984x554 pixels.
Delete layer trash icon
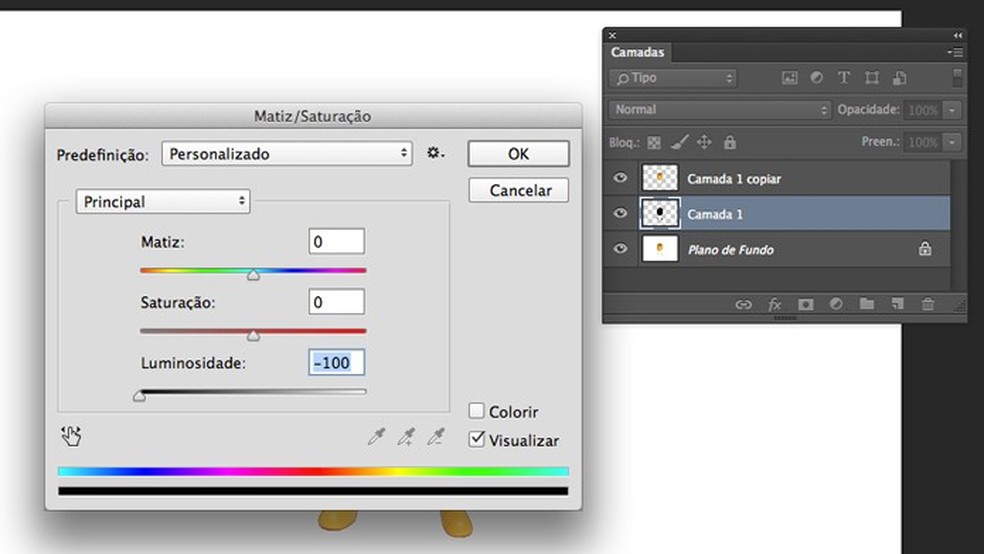[928, 304]
